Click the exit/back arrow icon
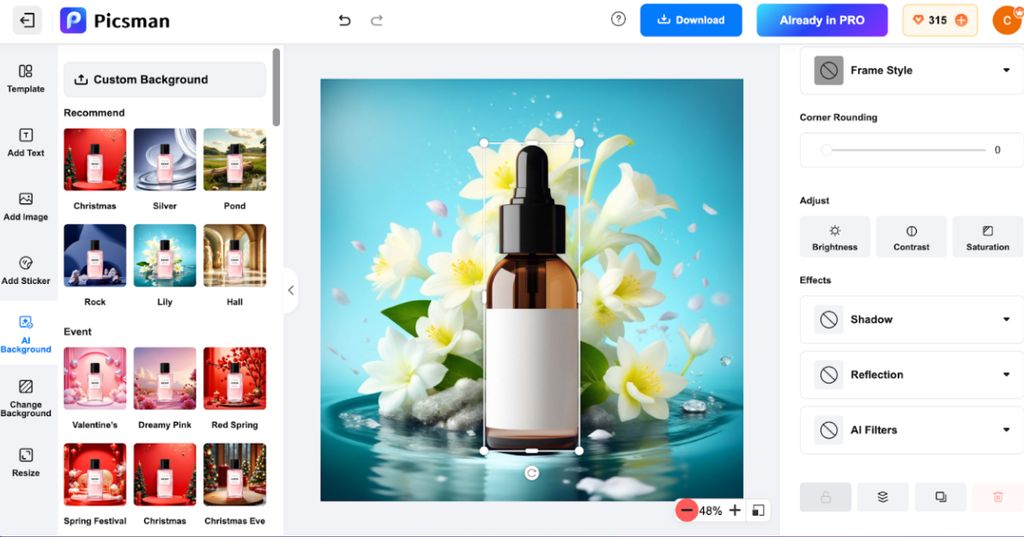The width and height of the screenshot is (1024, 537). 27,20
